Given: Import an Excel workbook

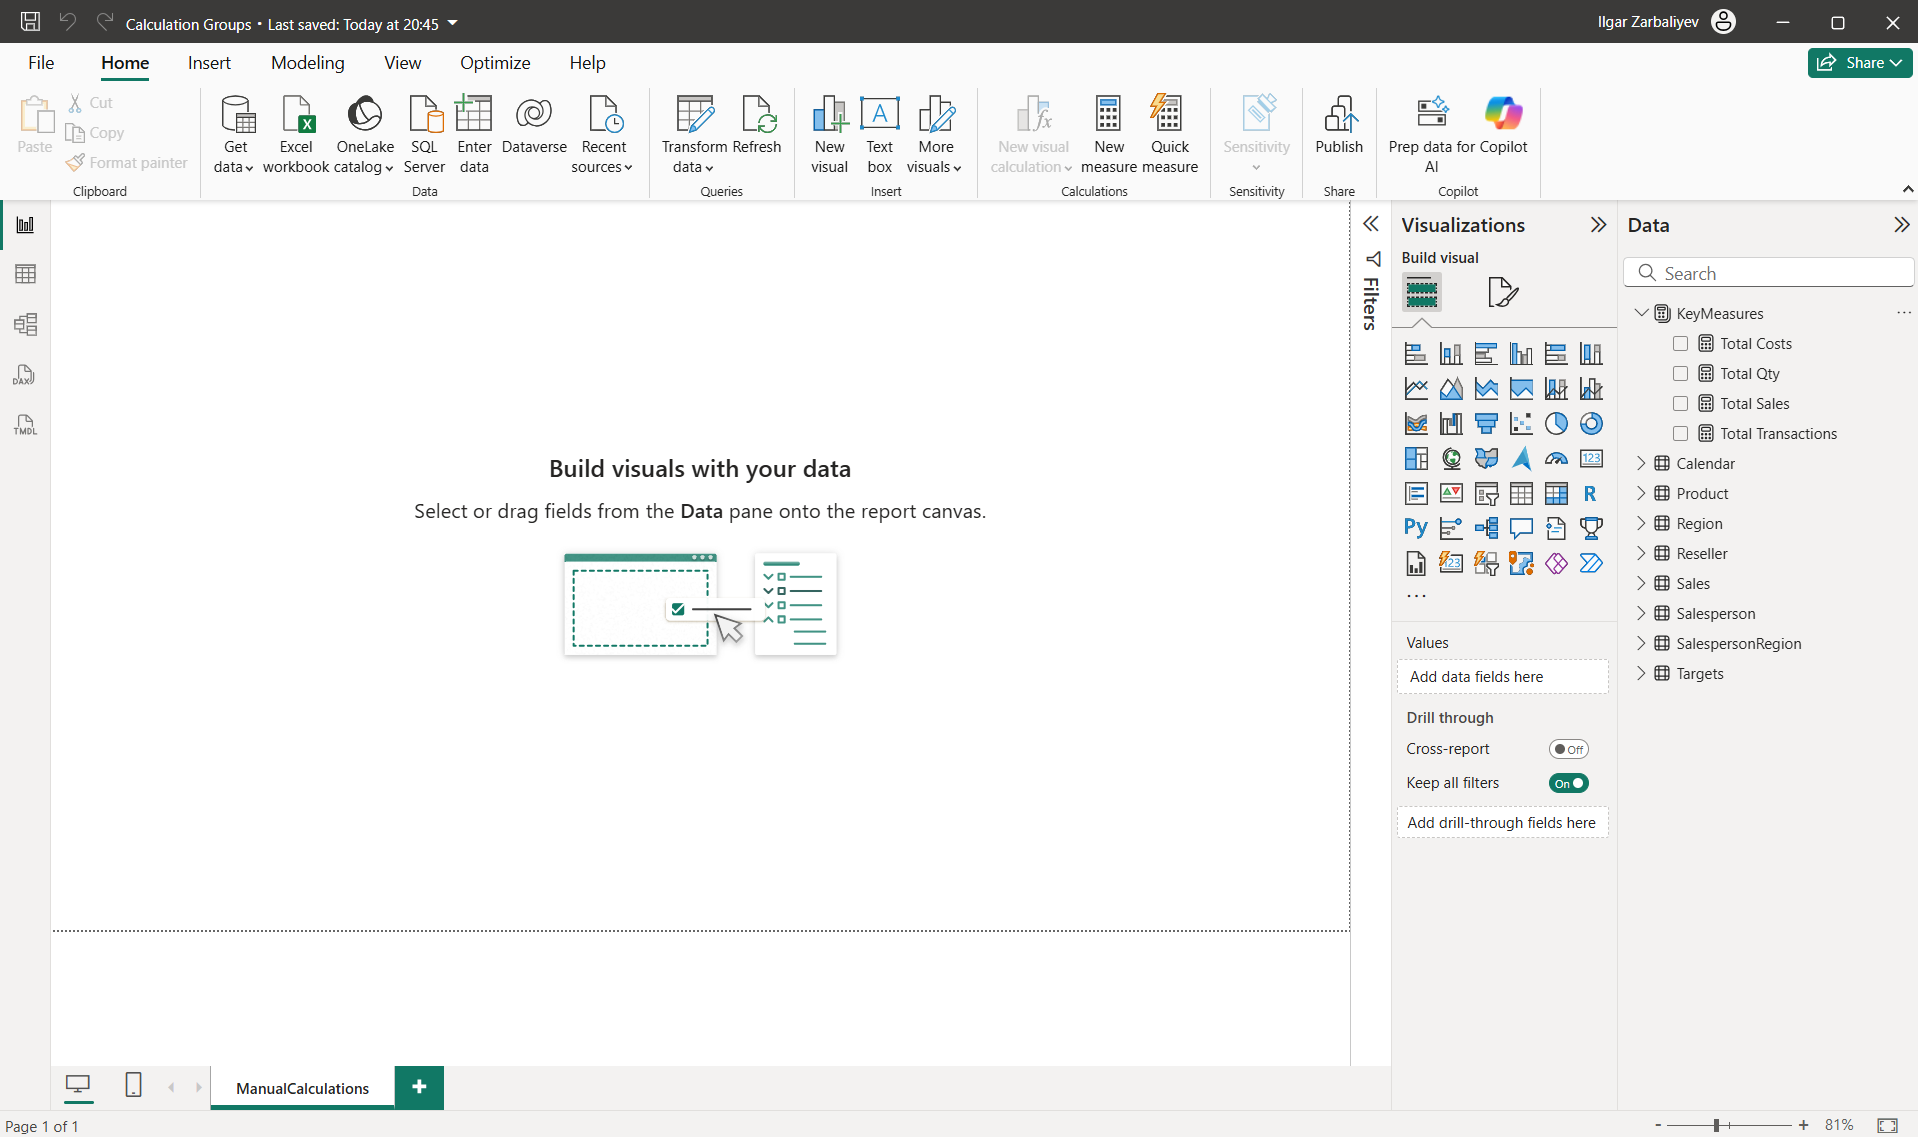Looking at the screenshot, I should 296,135.
